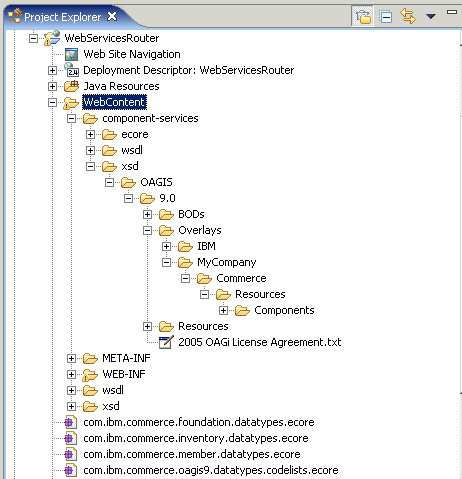Select the Project Explorer tab
The height and width of the screenshot is (479, 462).
coord(62,17)
